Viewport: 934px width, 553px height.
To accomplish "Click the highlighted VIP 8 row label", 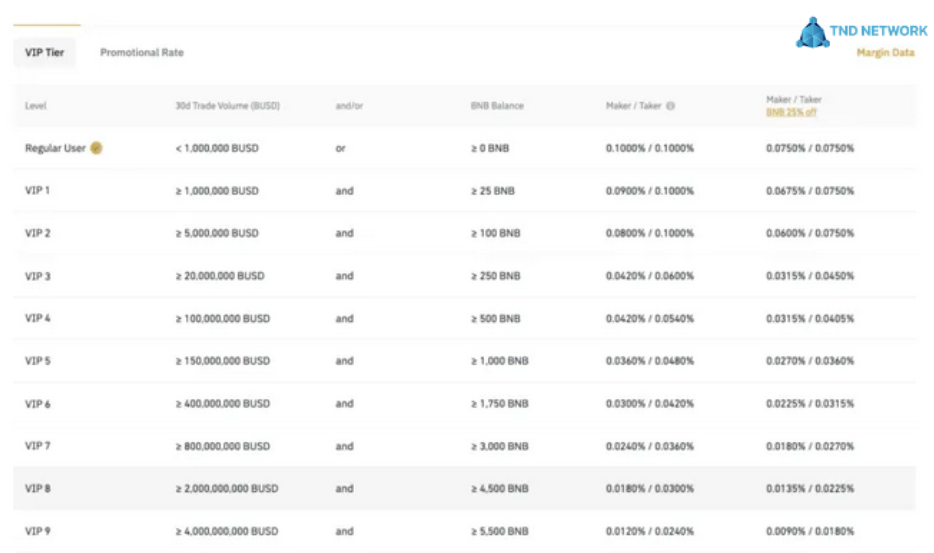I will (x=38, y=489).
